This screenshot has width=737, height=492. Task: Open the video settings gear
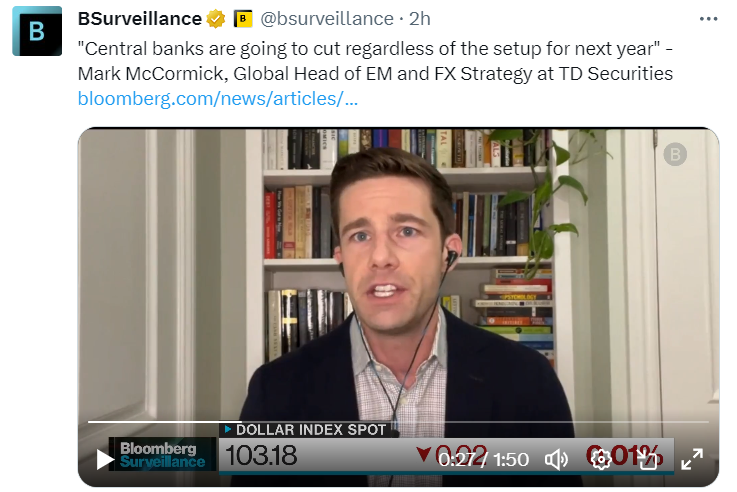600,459
